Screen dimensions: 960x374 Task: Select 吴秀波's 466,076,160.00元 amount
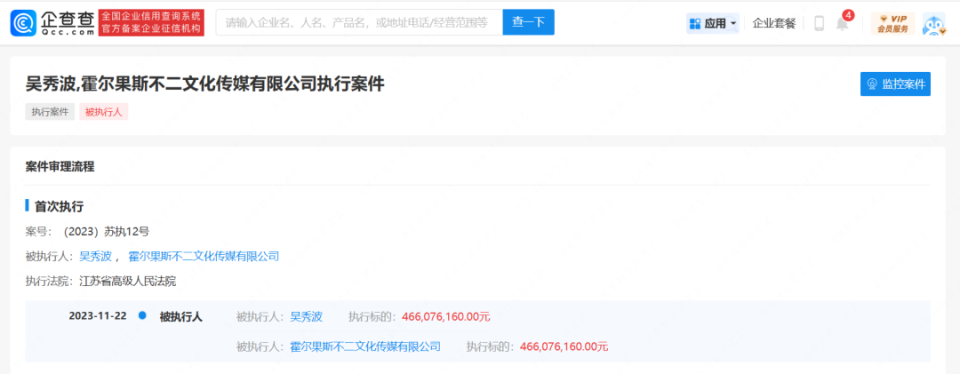coord(446,316)
